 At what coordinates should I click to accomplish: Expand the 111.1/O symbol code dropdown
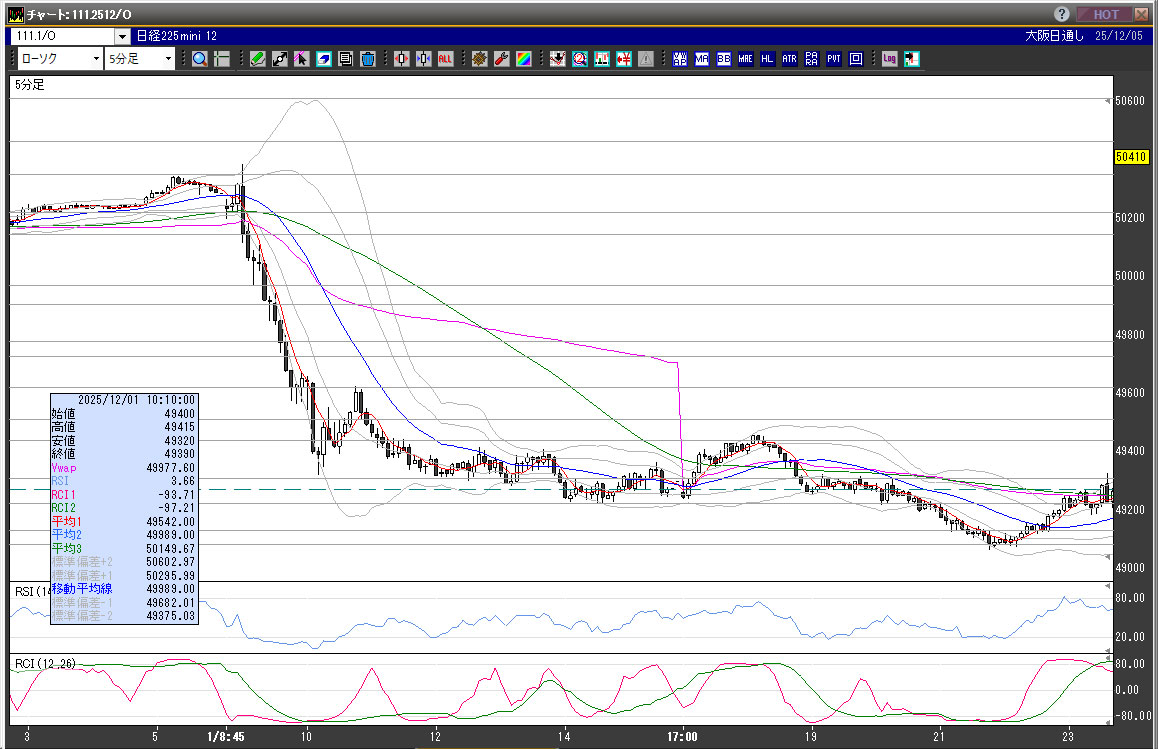pos(122,35)
